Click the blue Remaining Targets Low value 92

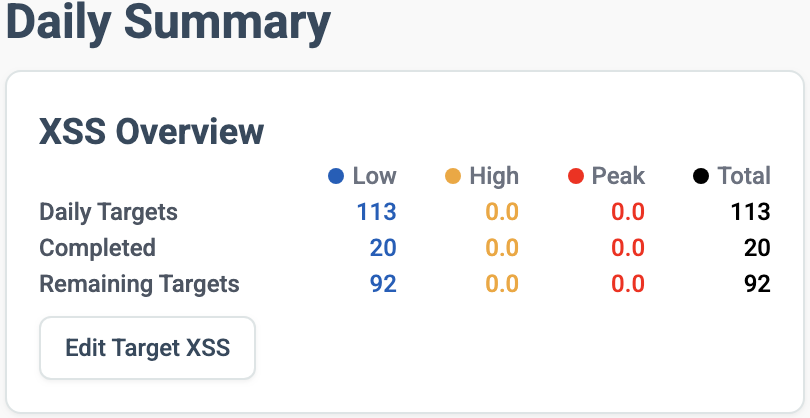(383, 284)
